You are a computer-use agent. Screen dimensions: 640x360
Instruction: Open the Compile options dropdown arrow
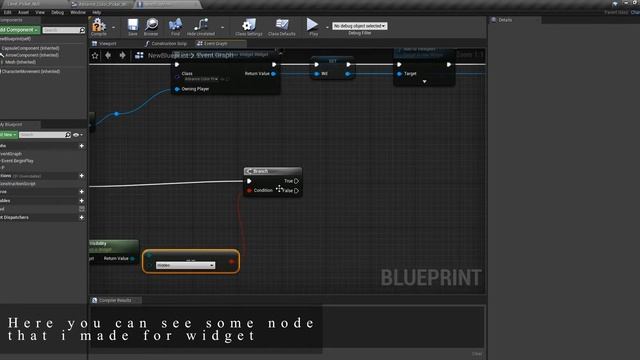click(113, 28)
